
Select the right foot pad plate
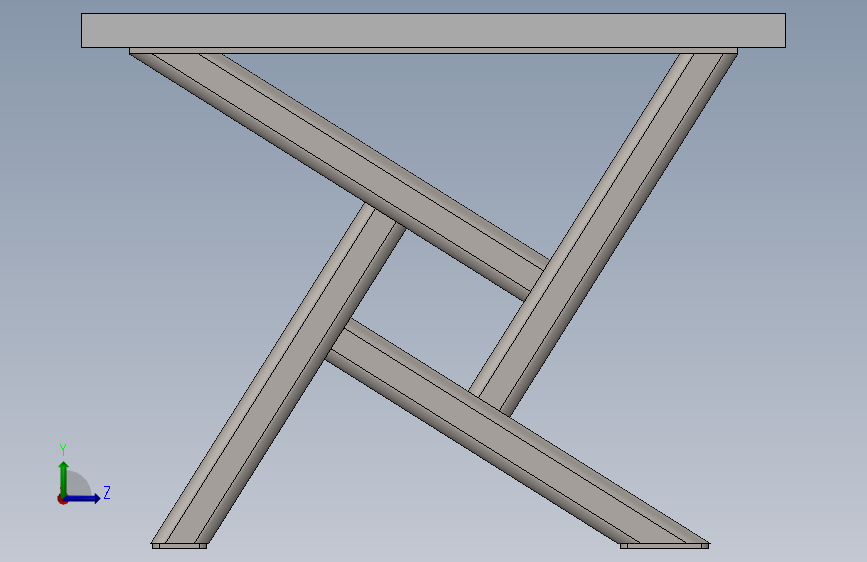coord(665,546)
